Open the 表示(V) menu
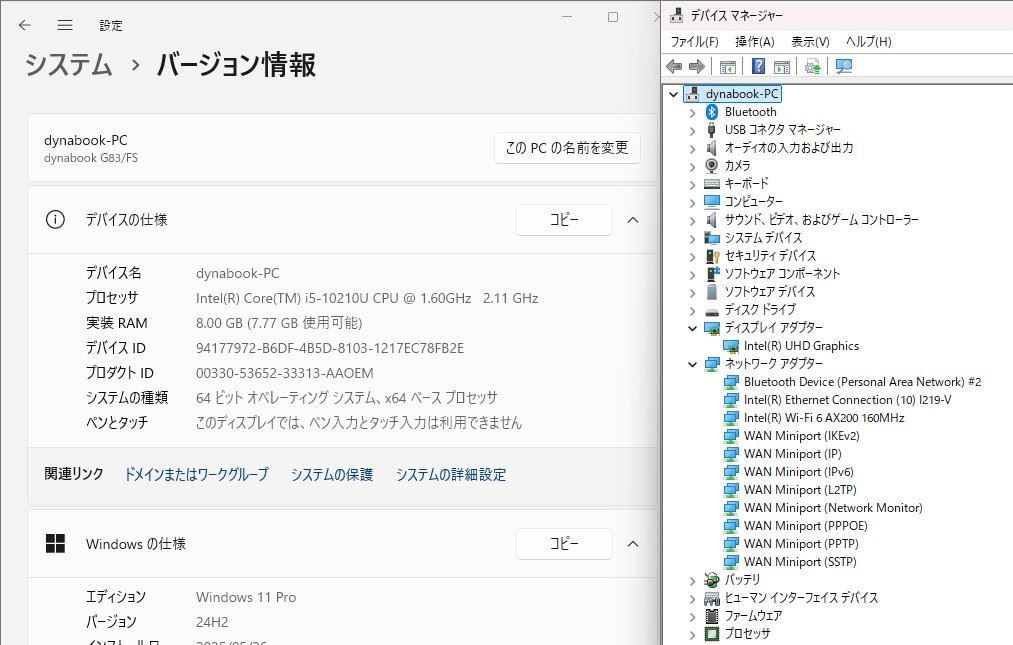1013x645 pixels. (x=810, y=41)
